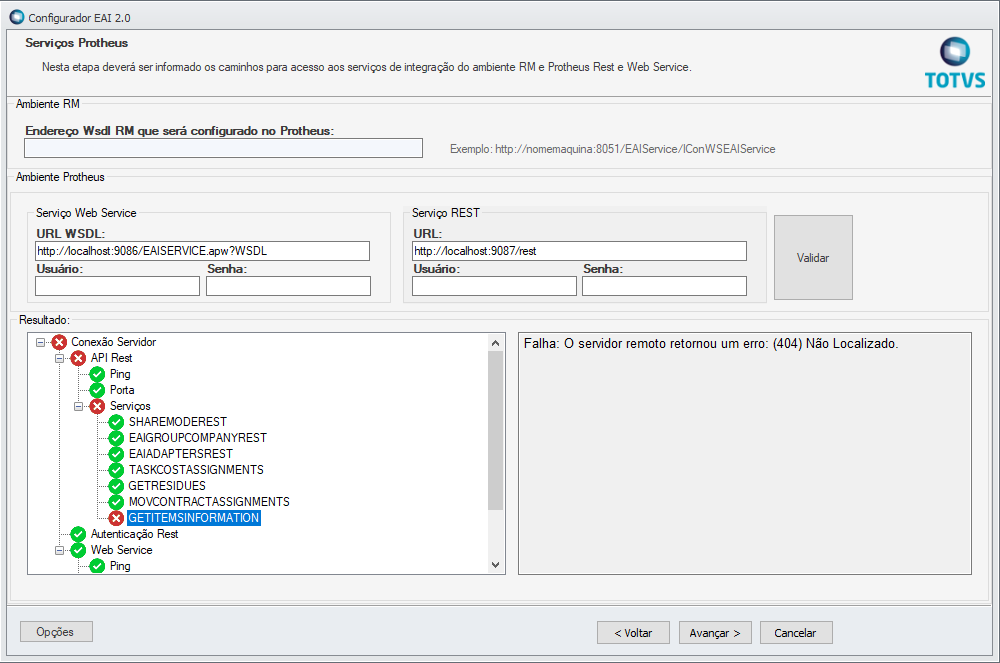
Task: Click the red error icon beside Serviços
Action: tap(97, 406)
